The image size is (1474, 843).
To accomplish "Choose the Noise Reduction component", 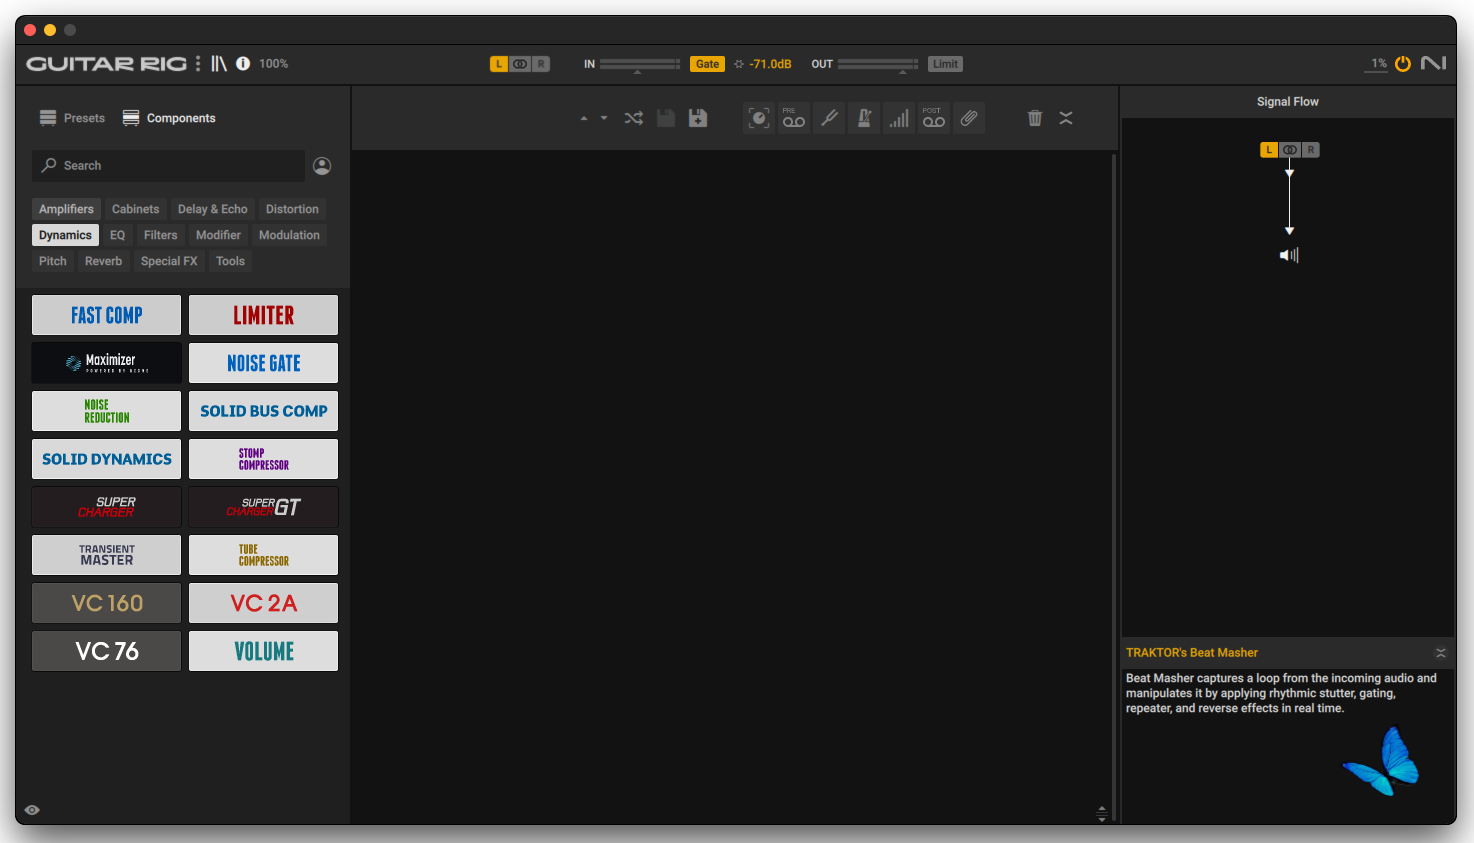I will tap(107, 411).
